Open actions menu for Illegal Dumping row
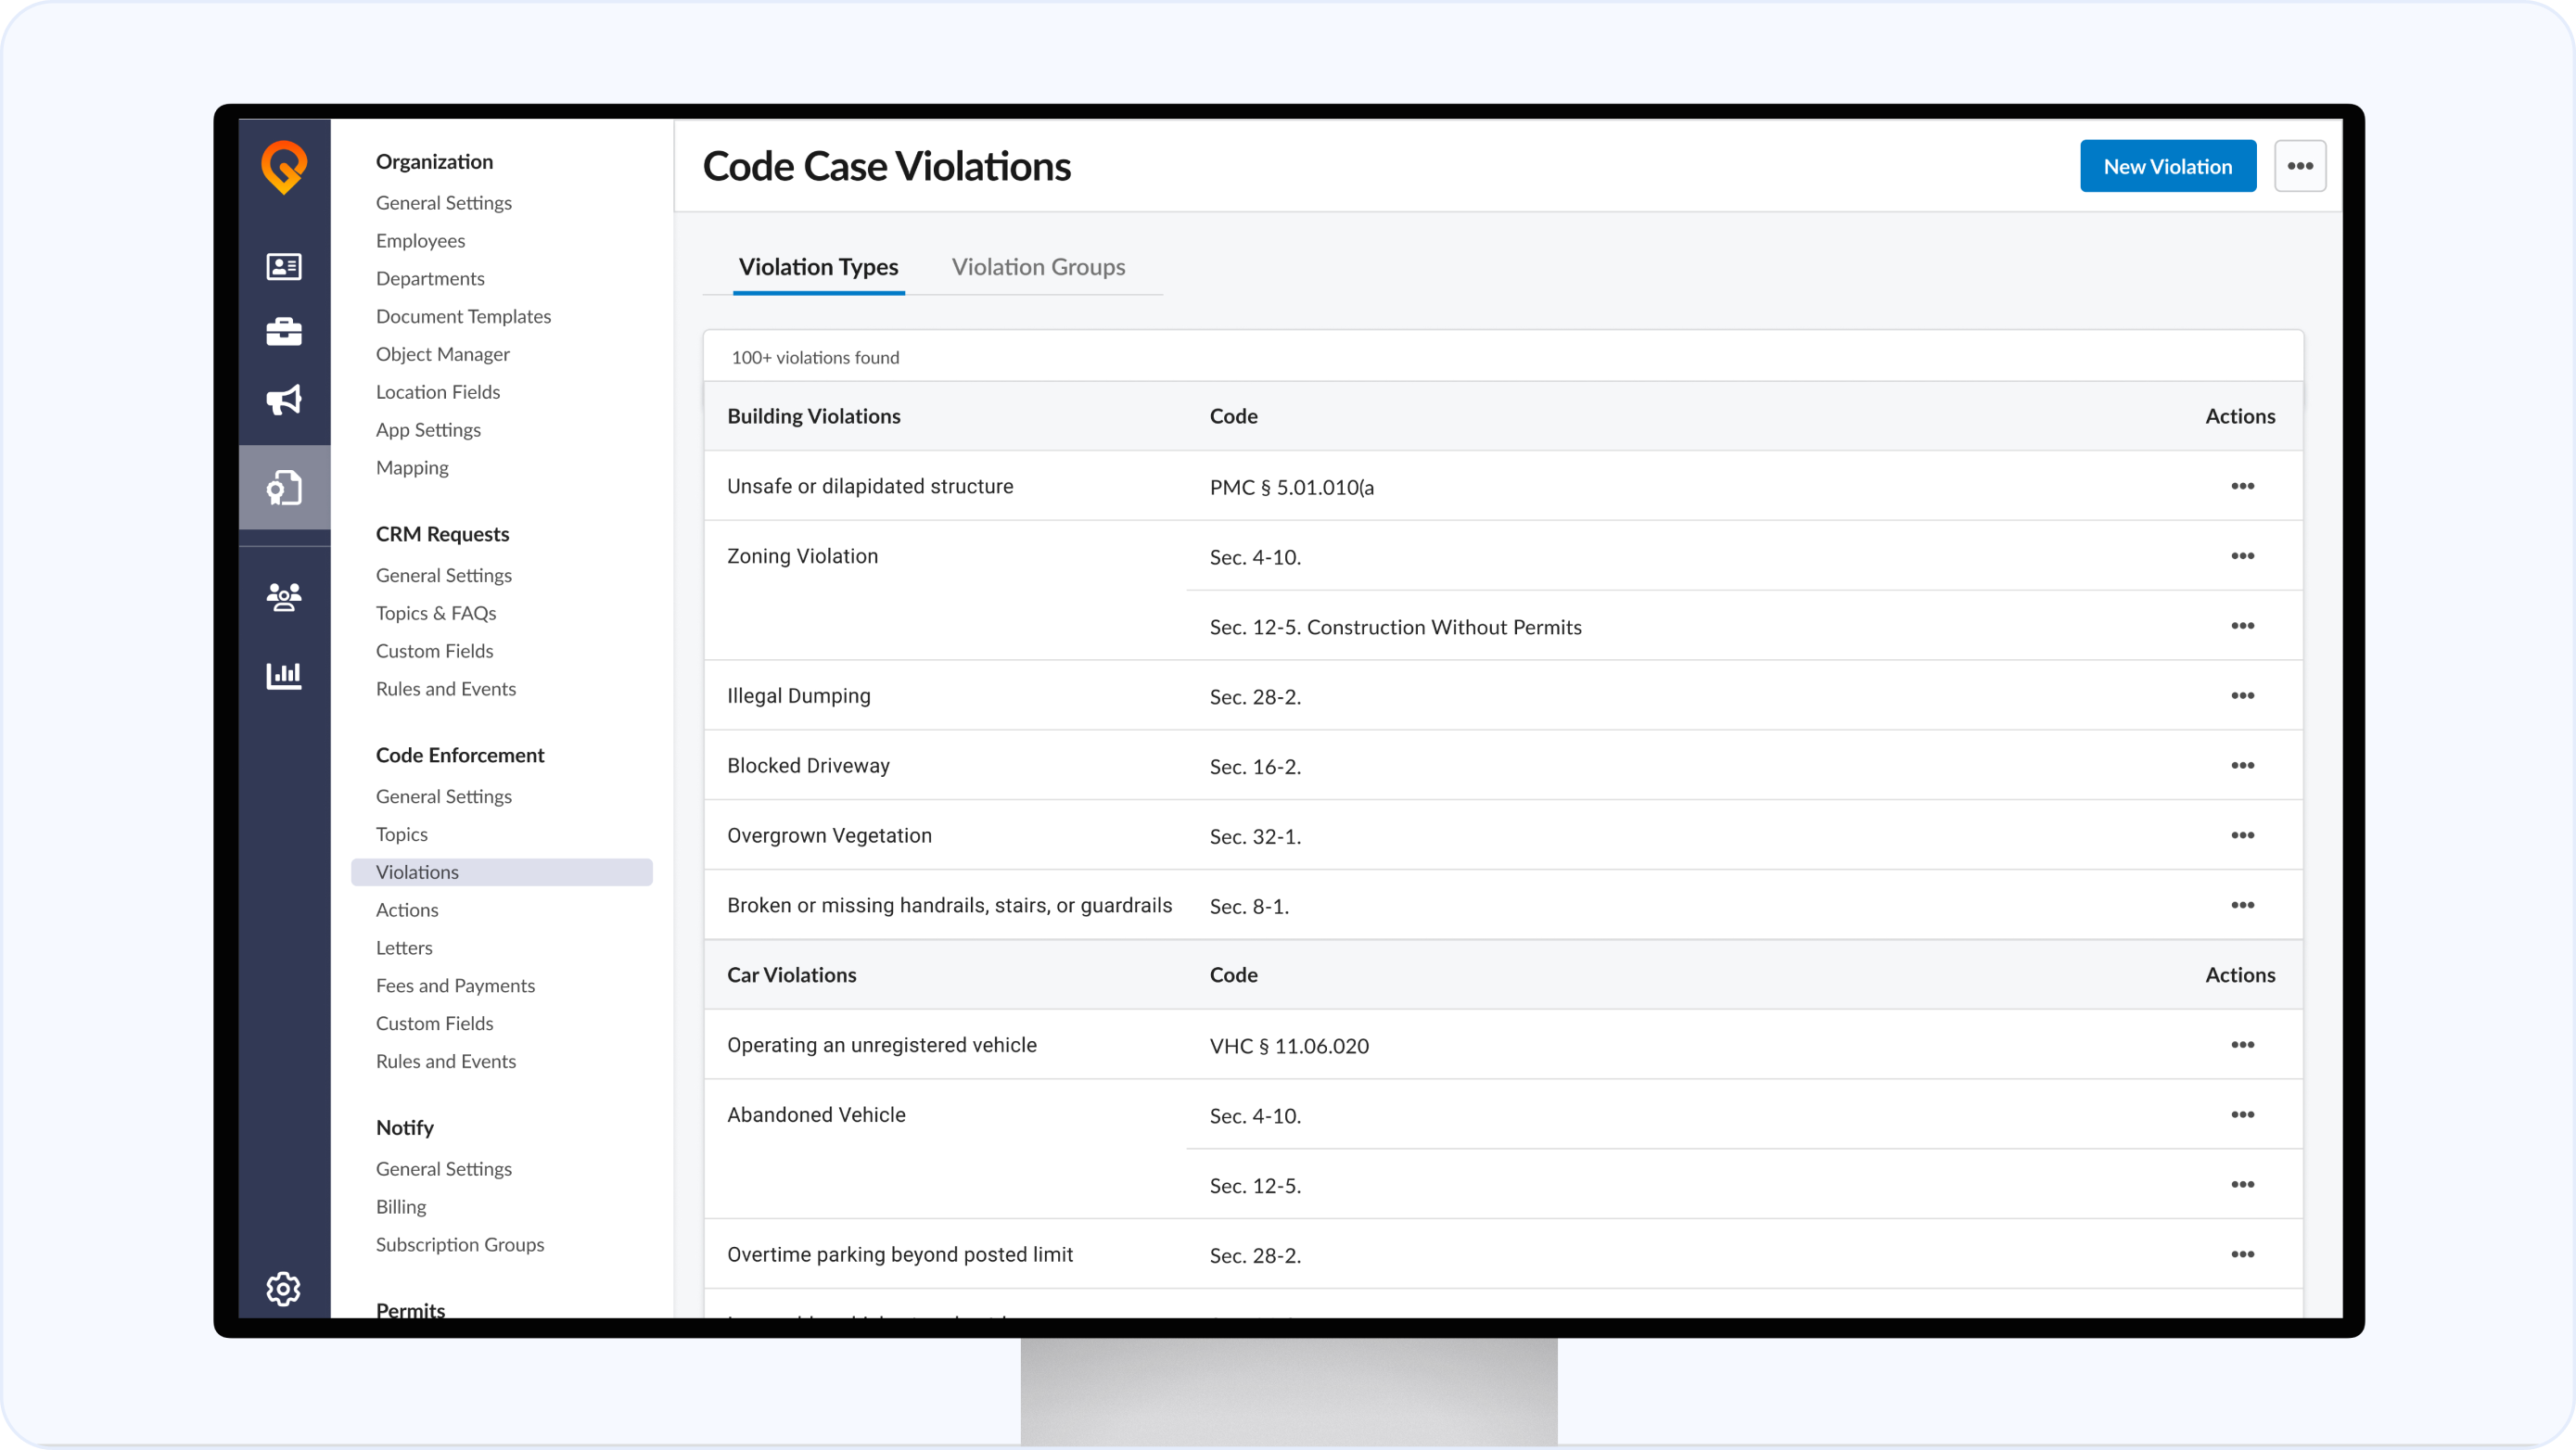The height and width of the screenshot is (1450, 2576). pos(2242,696)
